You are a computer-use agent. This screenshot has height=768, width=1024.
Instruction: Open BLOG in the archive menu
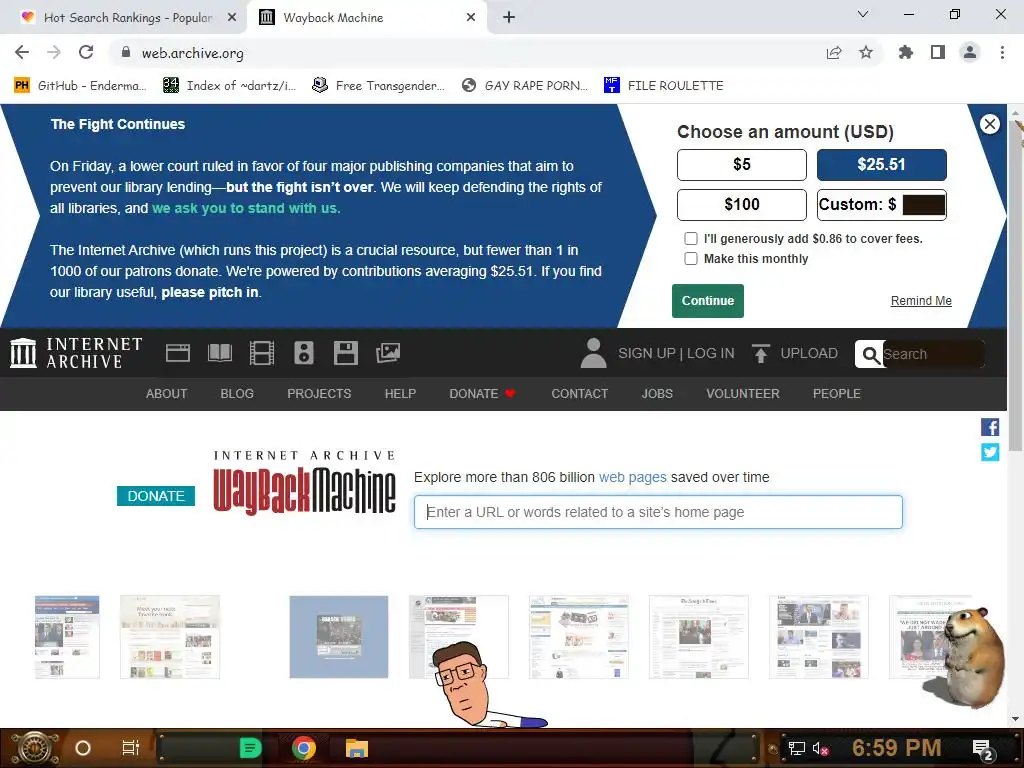(x=237, y=394)
